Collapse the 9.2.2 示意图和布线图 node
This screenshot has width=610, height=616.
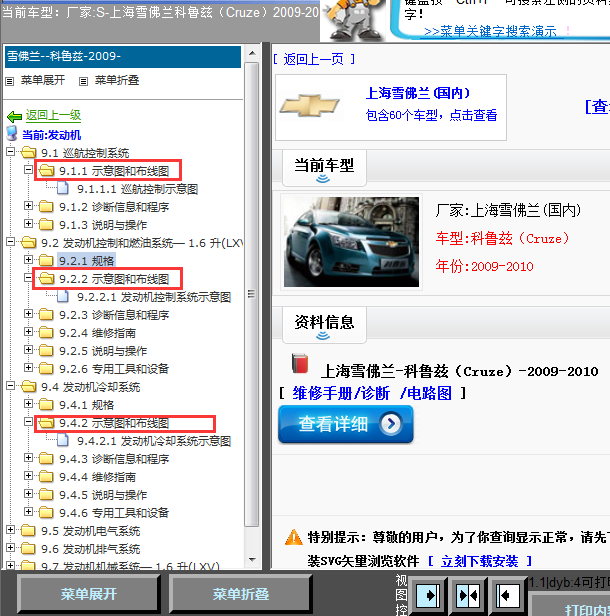[x=28, y=278]
